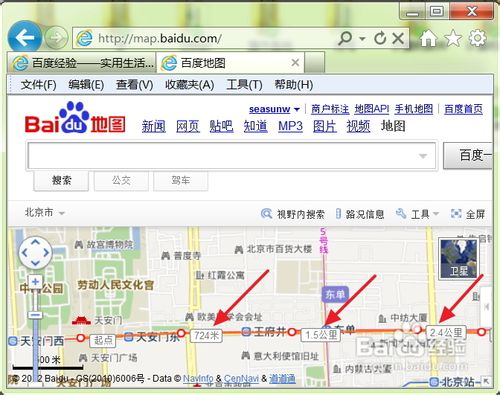Open the 收藏夹(A) menu
This screenshot has width=500, height=395.
tap(189, 85)
